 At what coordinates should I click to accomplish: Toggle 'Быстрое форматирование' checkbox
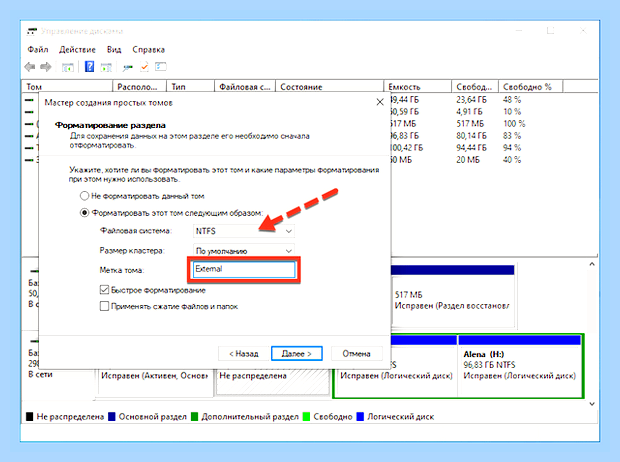coord(104,290)
